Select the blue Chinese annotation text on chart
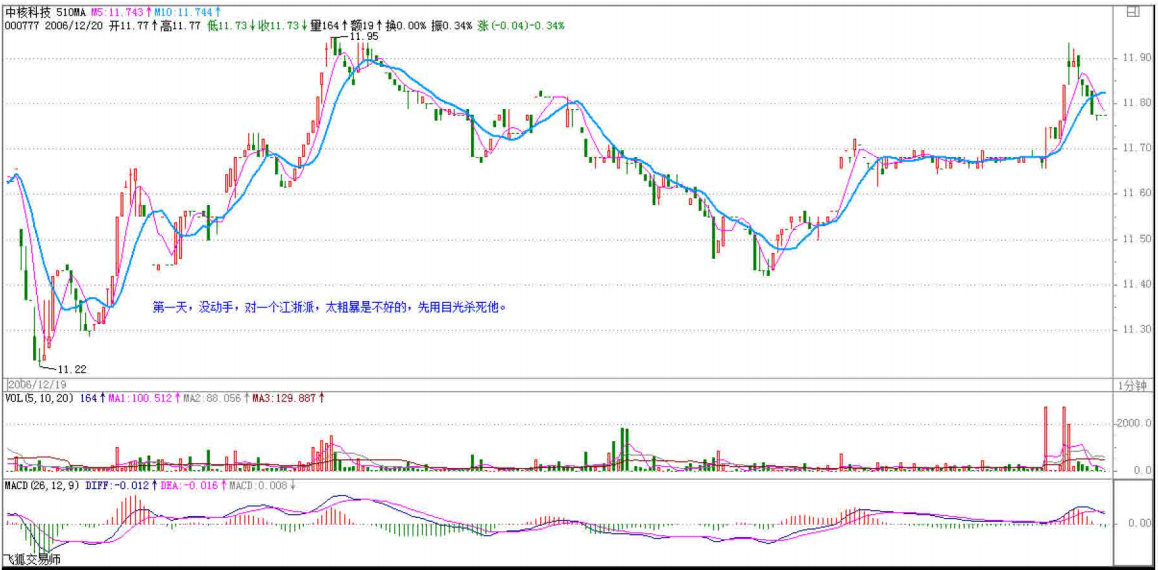 330,307
